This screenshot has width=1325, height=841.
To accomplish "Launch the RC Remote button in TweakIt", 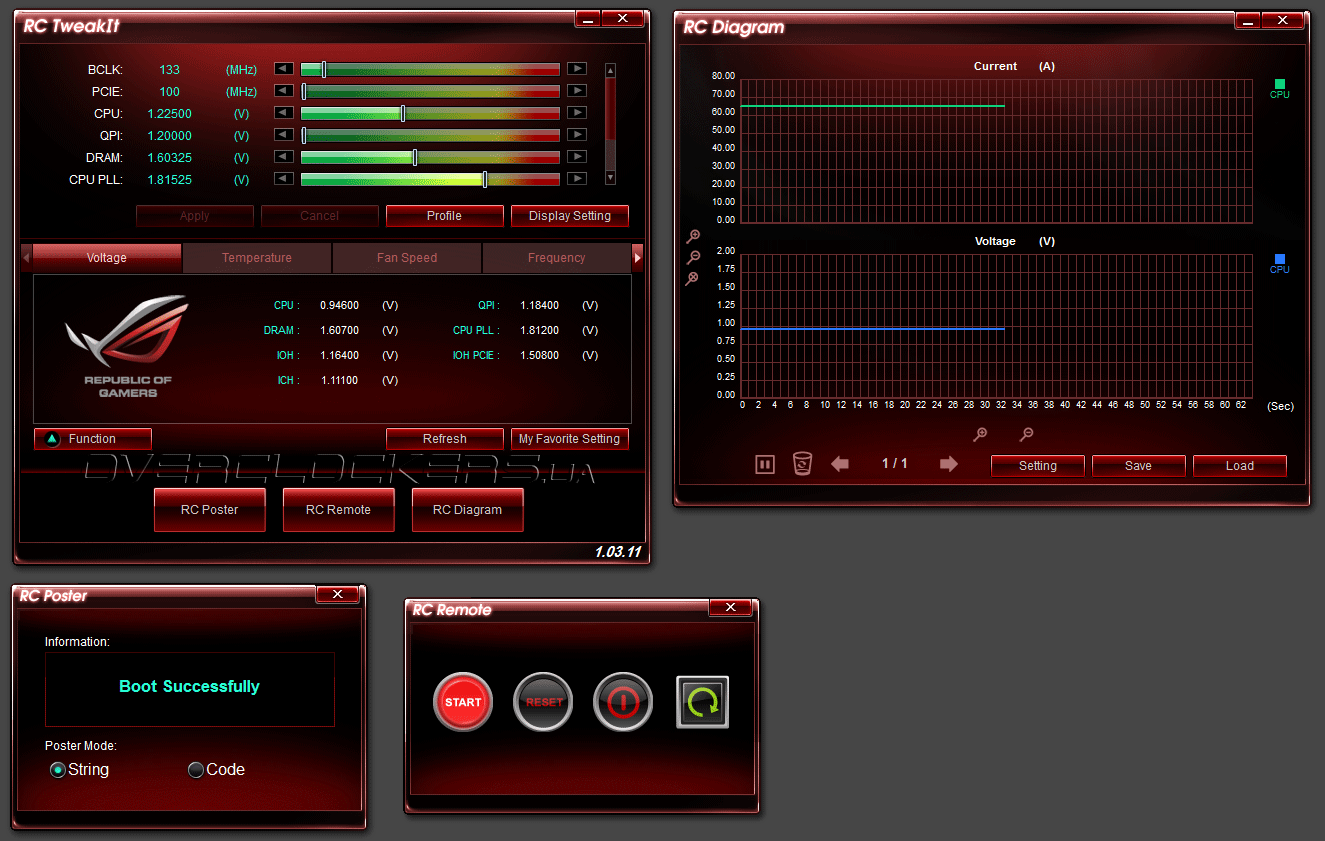I will [x=339, y=510].
